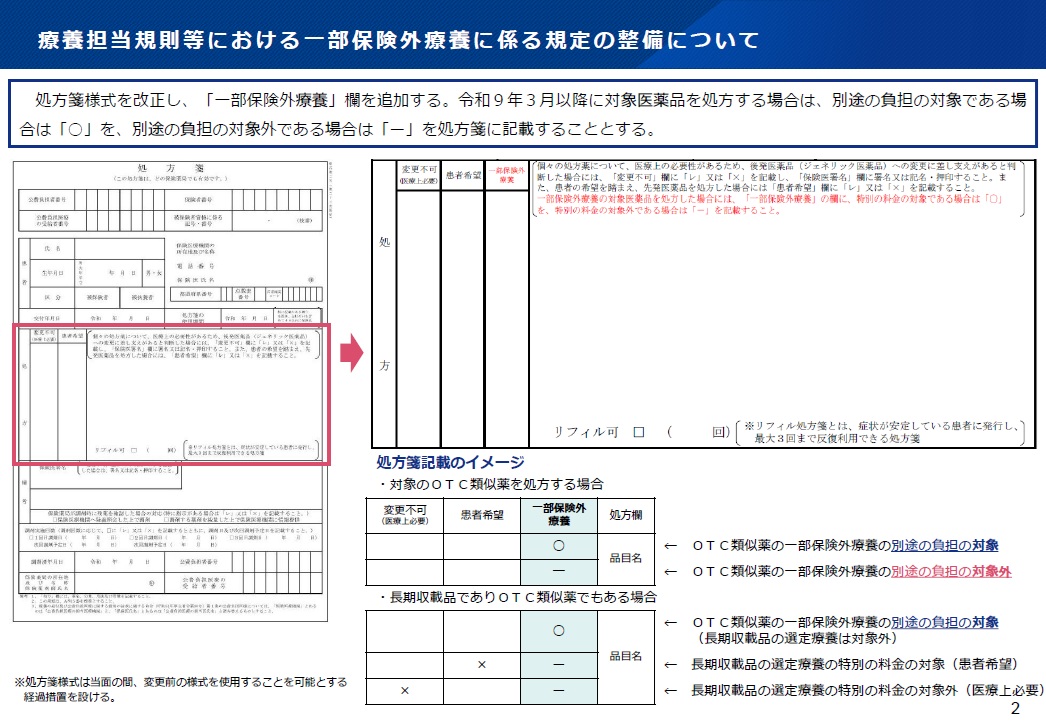The image size is (1046, 724).
Task: Click the × mark in the 変更不可 column
Action: (404, 691)
